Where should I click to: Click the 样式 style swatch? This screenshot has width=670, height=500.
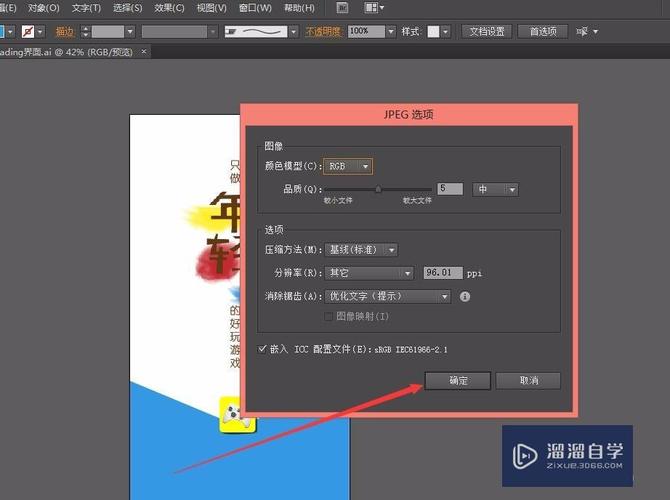tap(433, 31)
